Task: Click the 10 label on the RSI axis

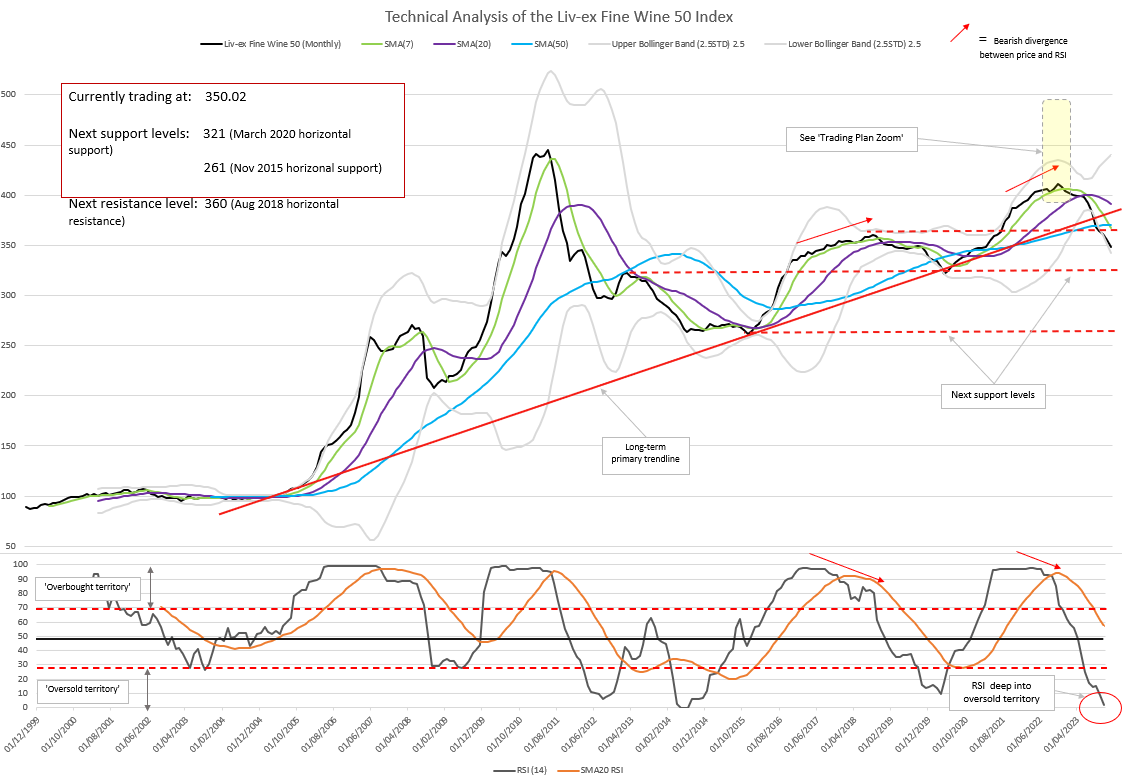Action: pyautogui.click(x=22, y=693)
